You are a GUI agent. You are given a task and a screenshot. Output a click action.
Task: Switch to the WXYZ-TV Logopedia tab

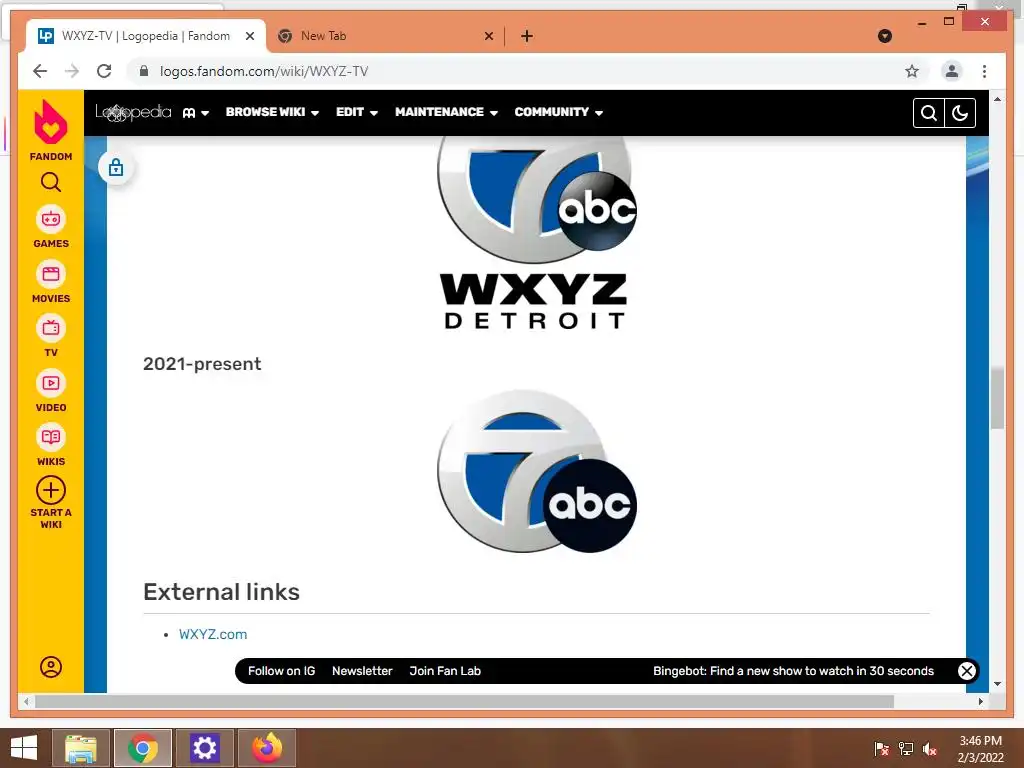146,36
